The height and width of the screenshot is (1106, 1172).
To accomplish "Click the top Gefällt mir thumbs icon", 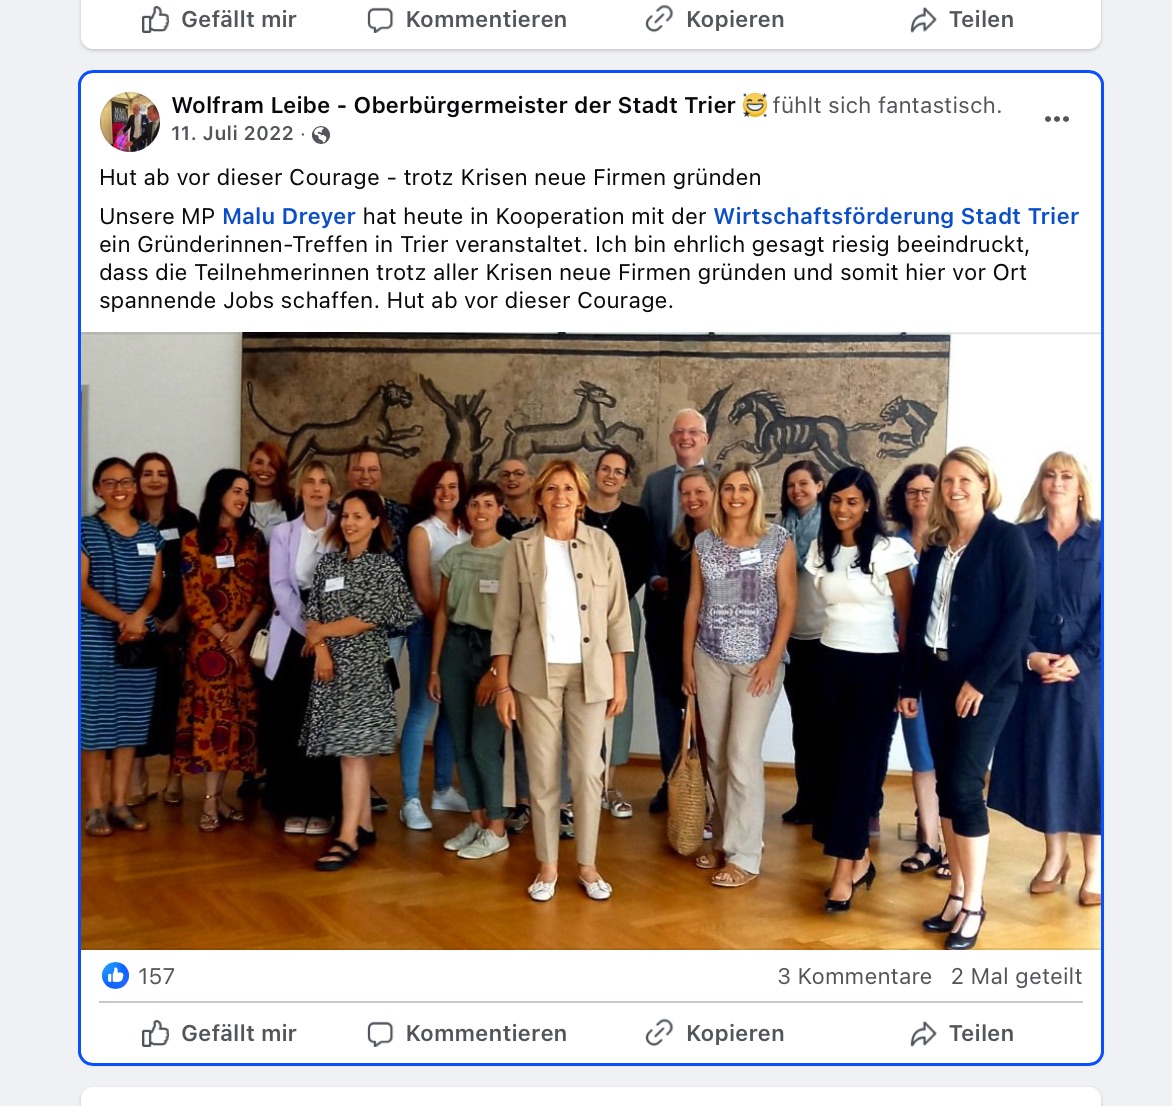I will (155, 20).
